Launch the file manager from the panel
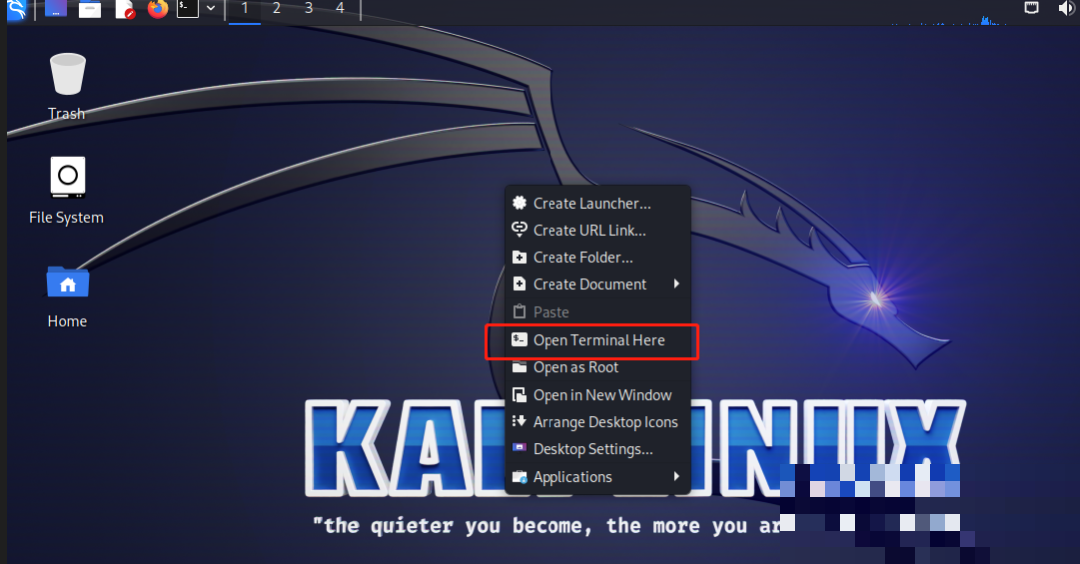This screenshot has width=1080, height=564. 90,10
